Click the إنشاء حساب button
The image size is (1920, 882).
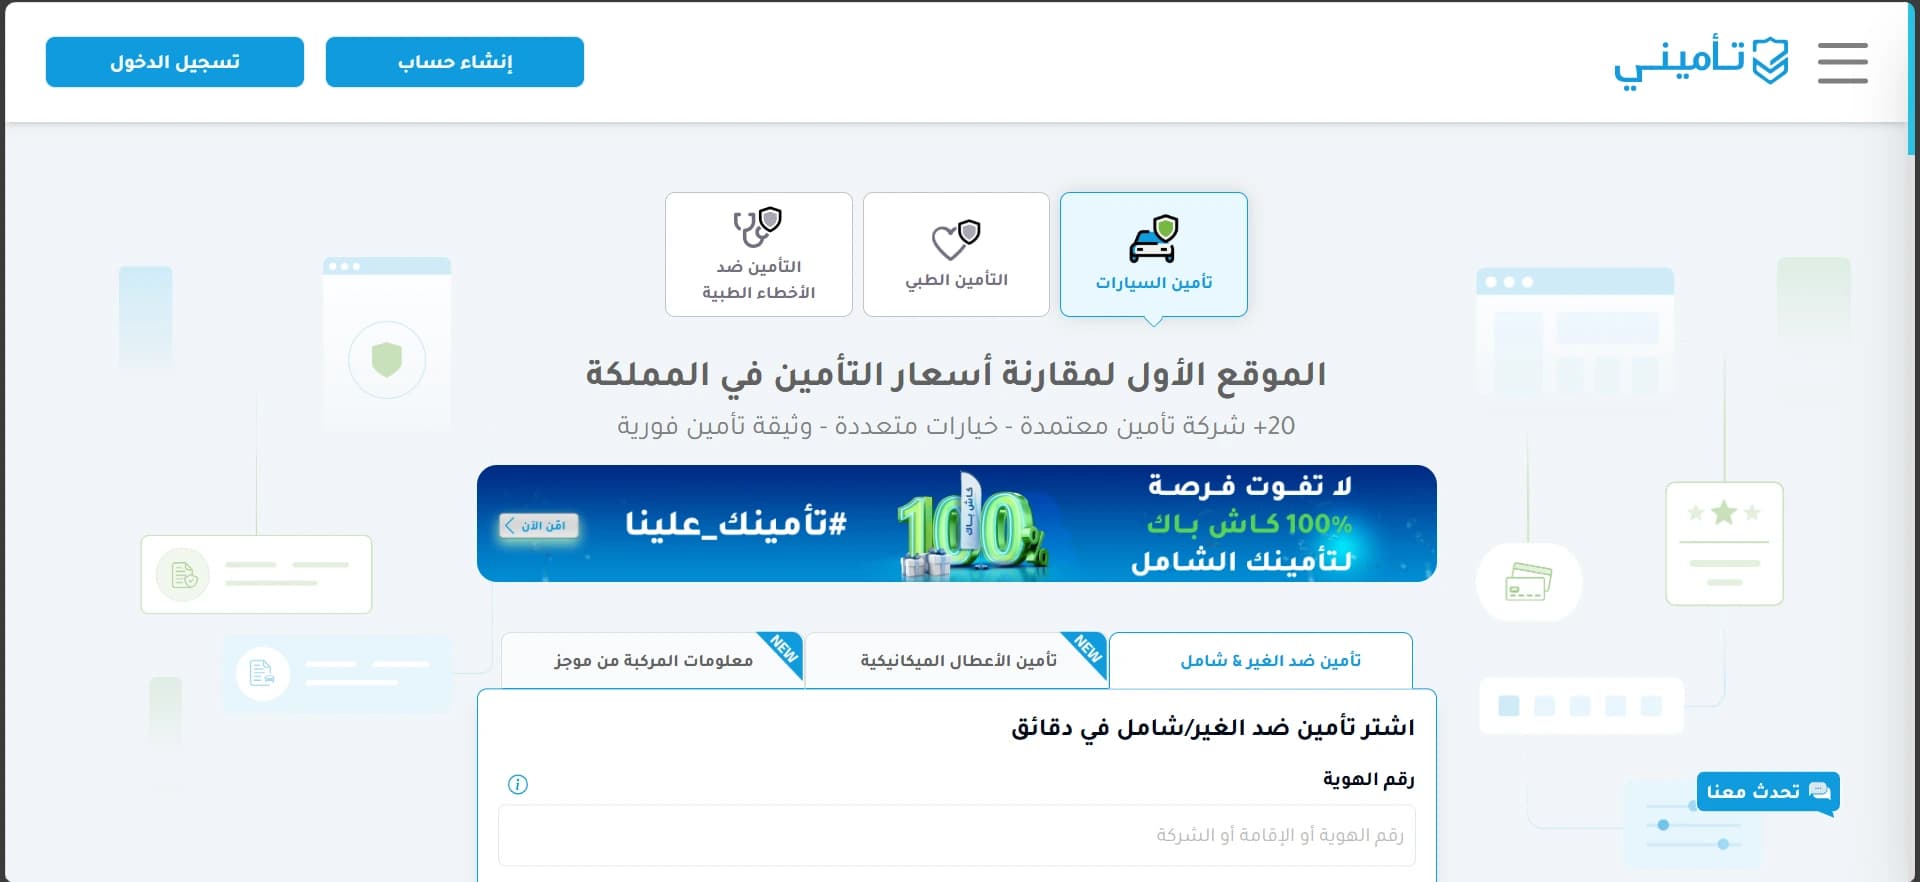tap(455, 62)
